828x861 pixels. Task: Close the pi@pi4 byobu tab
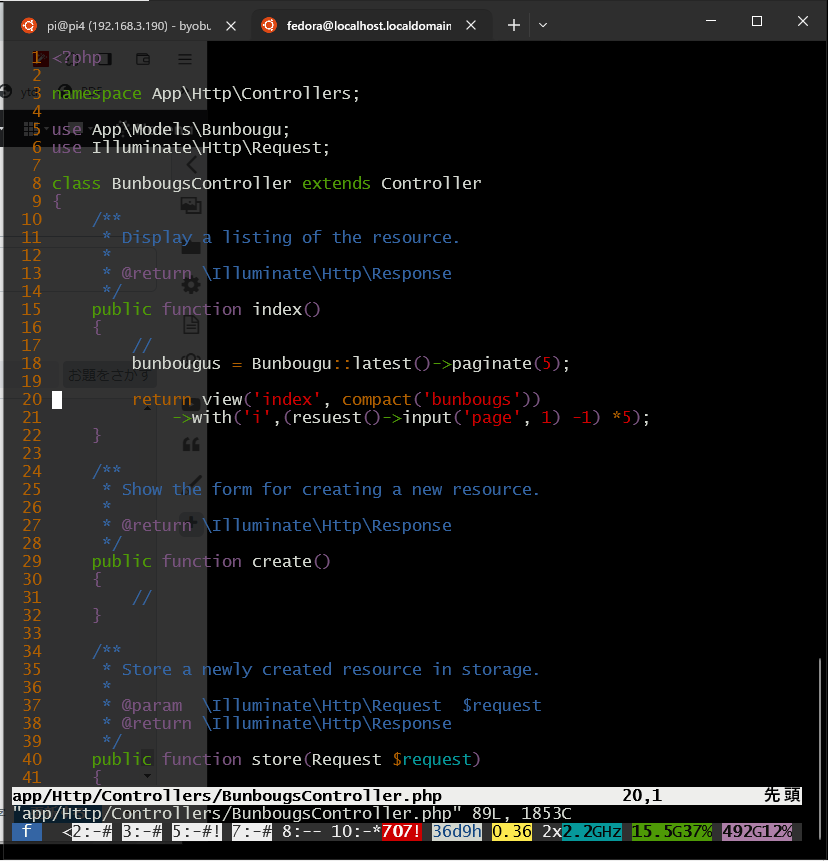tap(231, 26)
